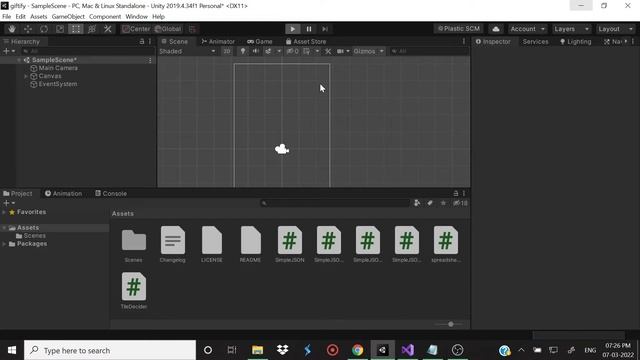Search assets by type icon

(417, 203)
